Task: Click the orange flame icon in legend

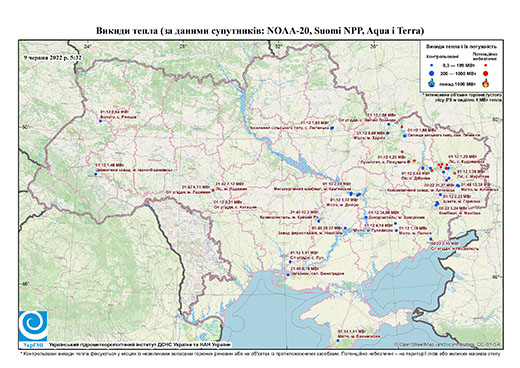Action: [x=486, y=83]
